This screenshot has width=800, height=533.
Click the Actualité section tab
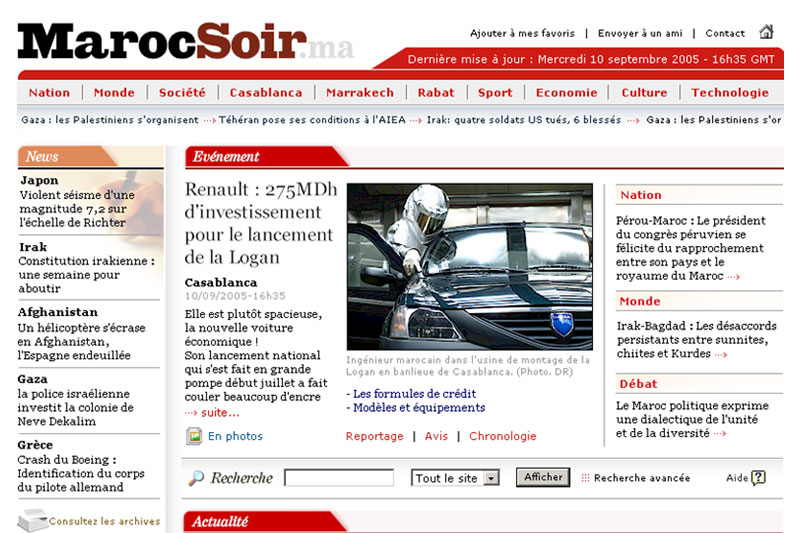263,522
